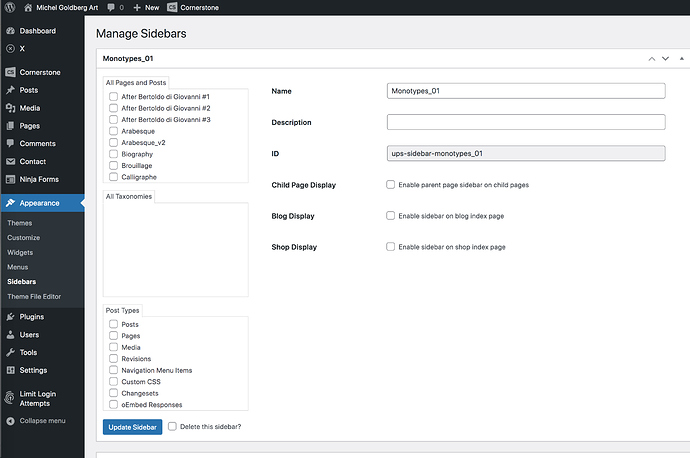This screenshot has width=690, height=458.
Task: Open the Post Types tab
Action: [x=122, y=311]
